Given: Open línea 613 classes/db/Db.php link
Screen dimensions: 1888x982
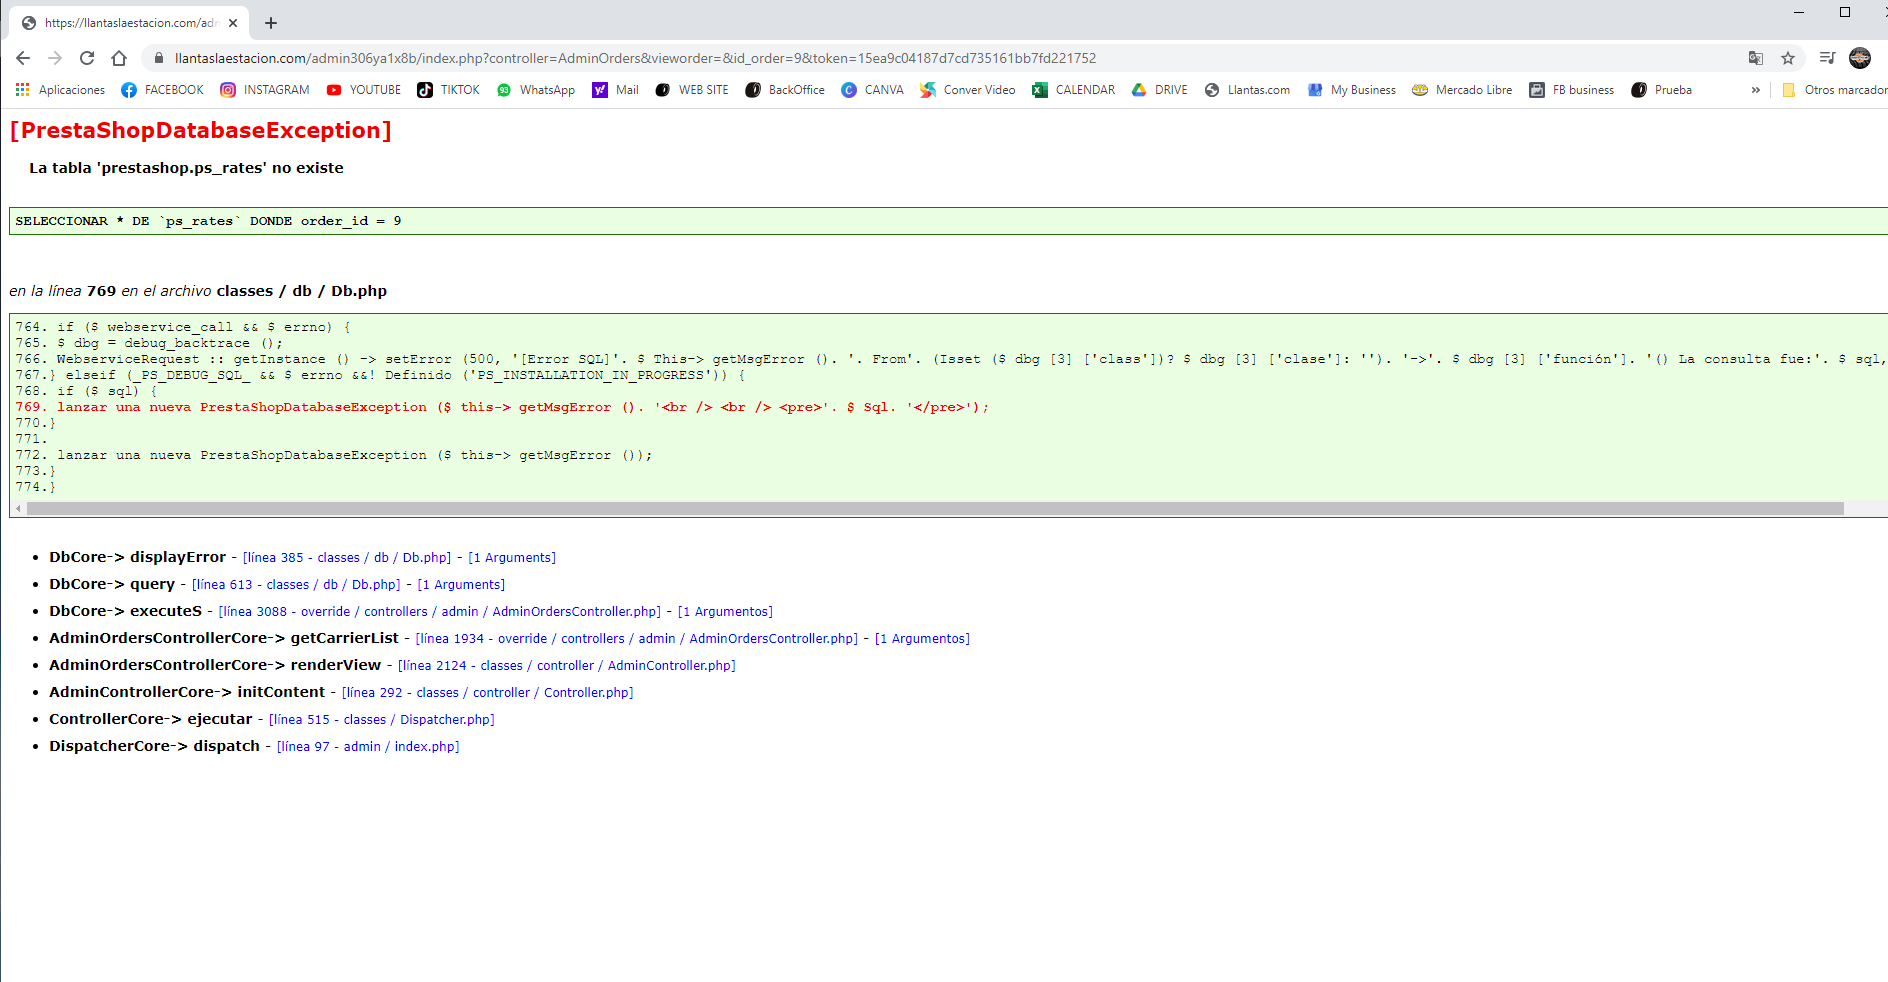Looking at the screenshot, I should point(296,585).
